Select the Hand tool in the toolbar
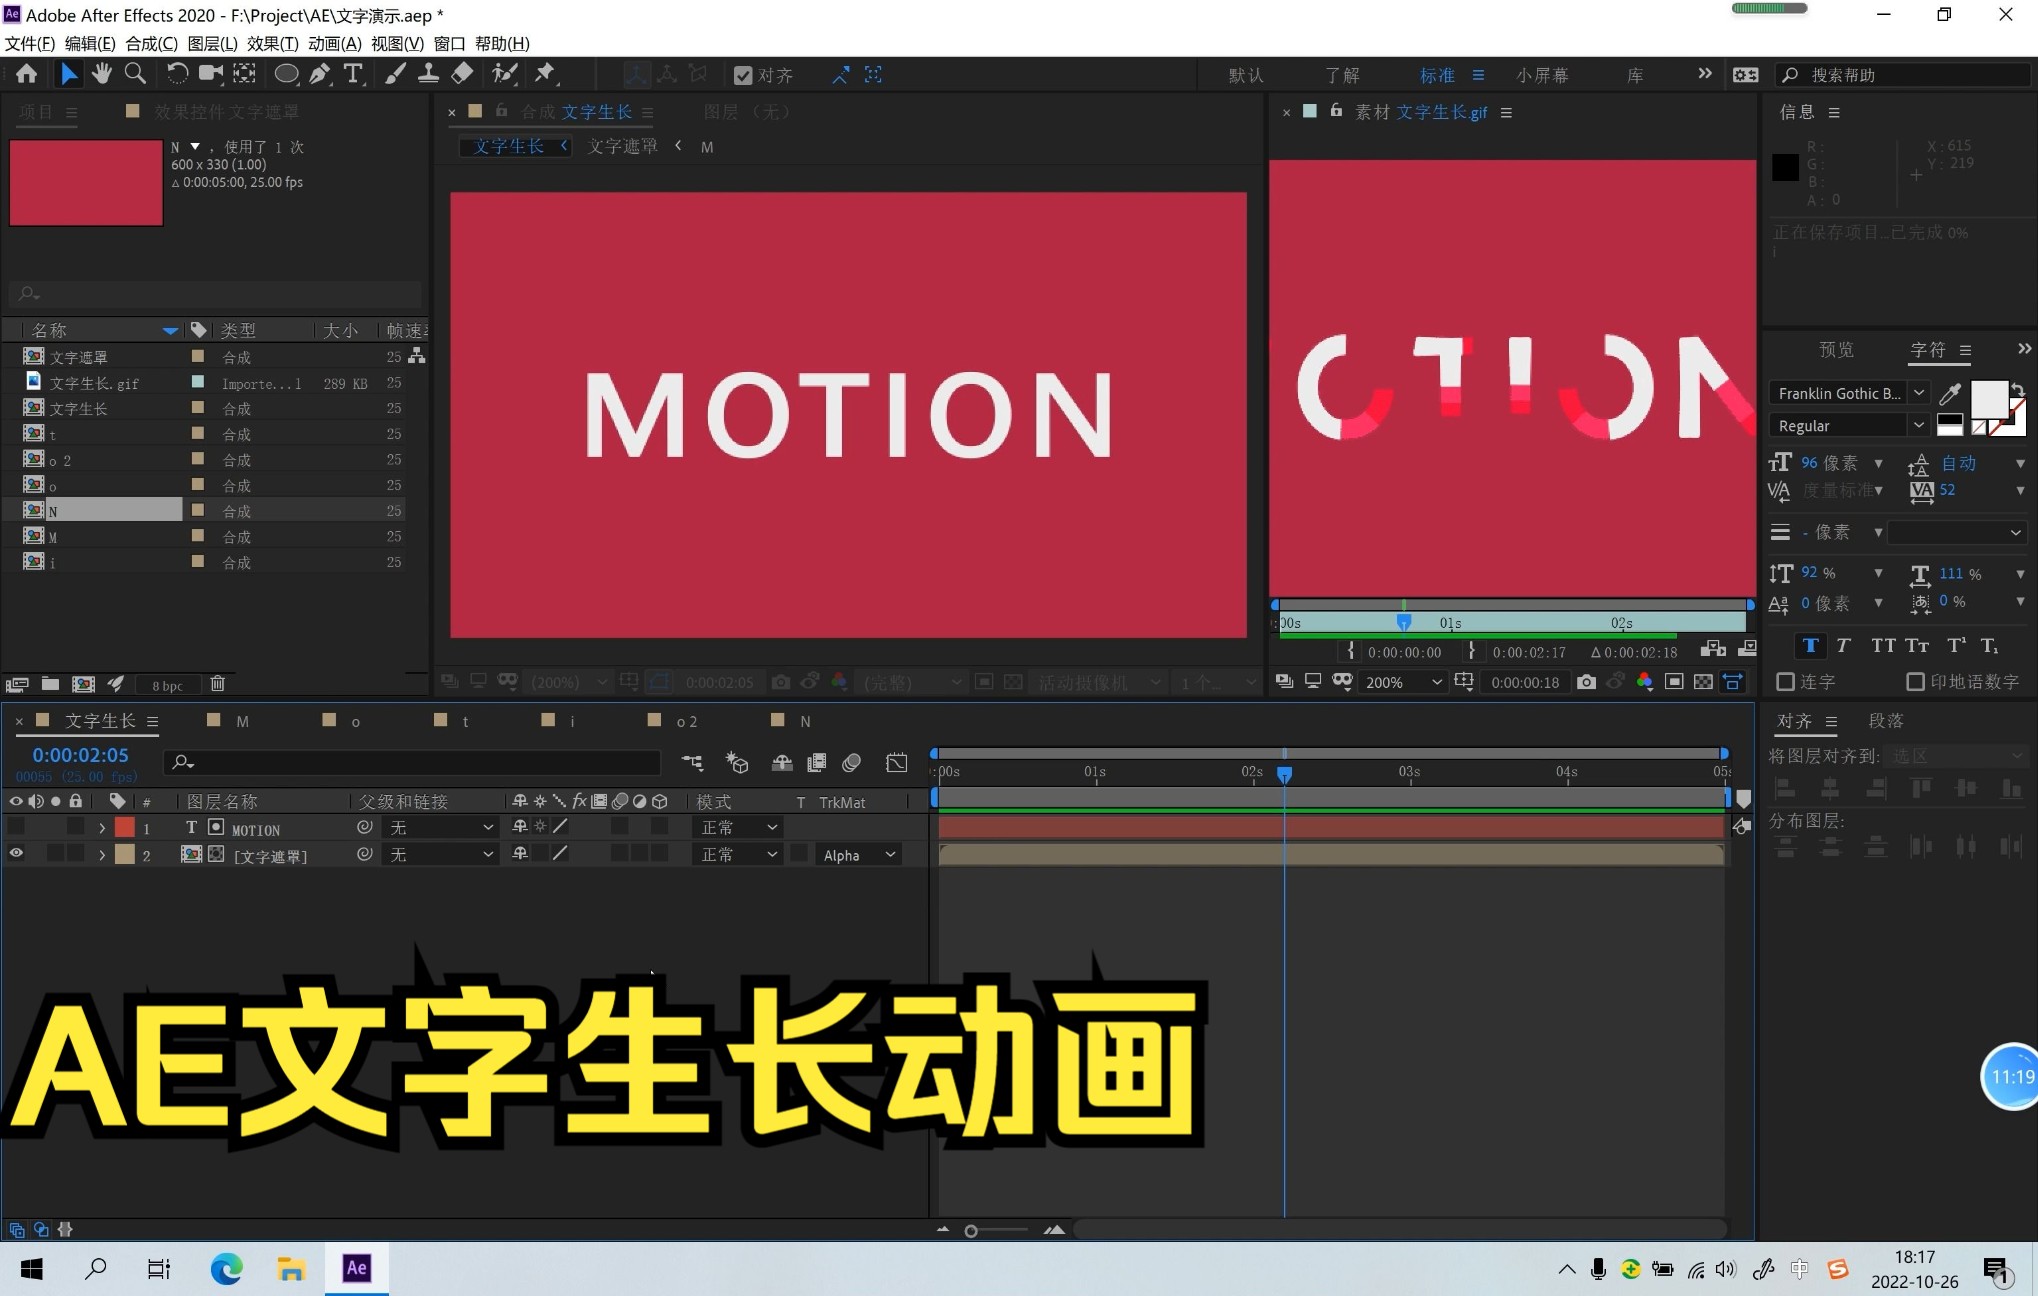This screenshot has width=2038, height=1296. [x=102, y=74]
